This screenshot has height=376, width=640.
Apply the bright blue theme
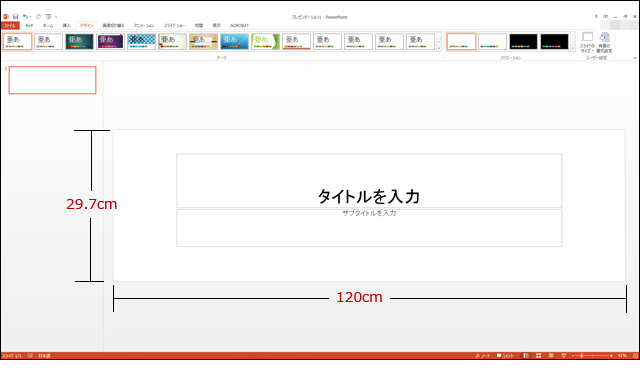click(x=234, y=42)
